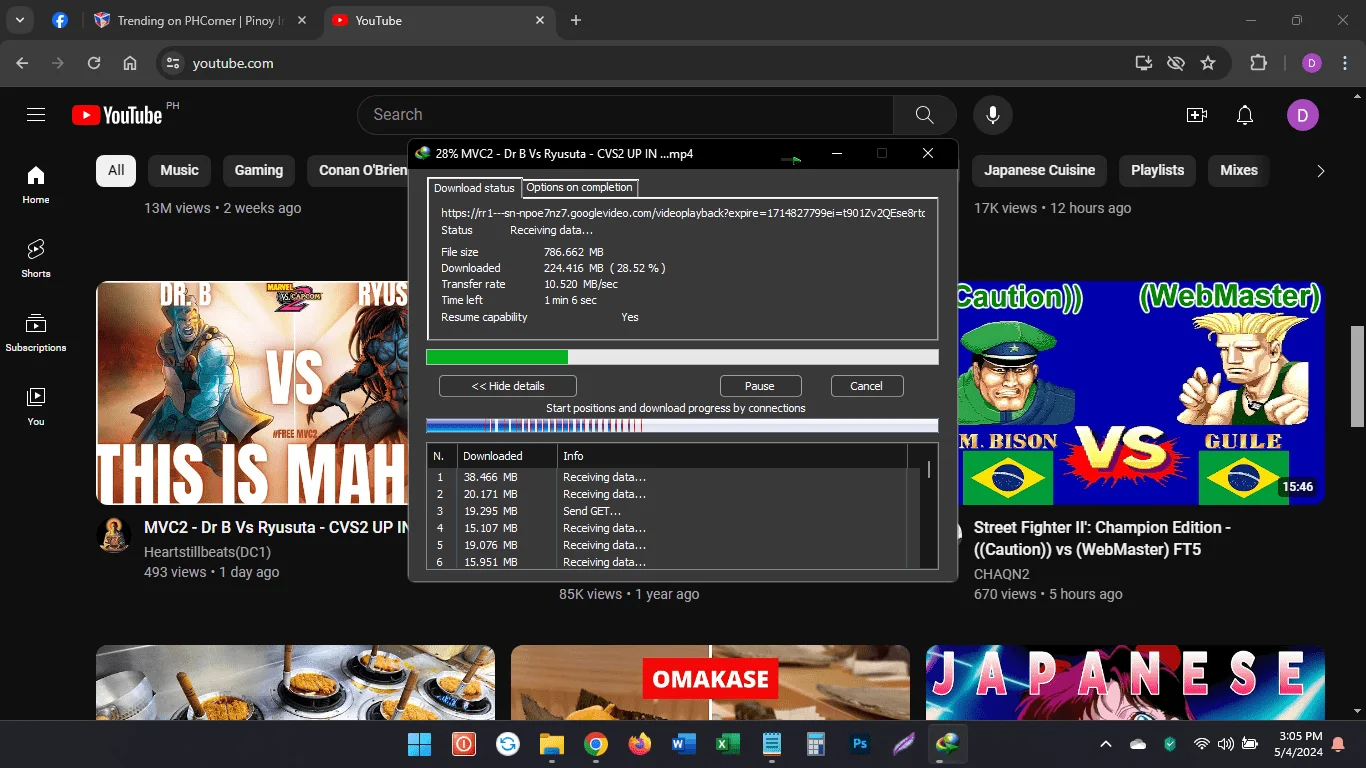The image size is (1366, 768).
Task: Open the YouTube Create video icon
Action: tap(1197, 115)
